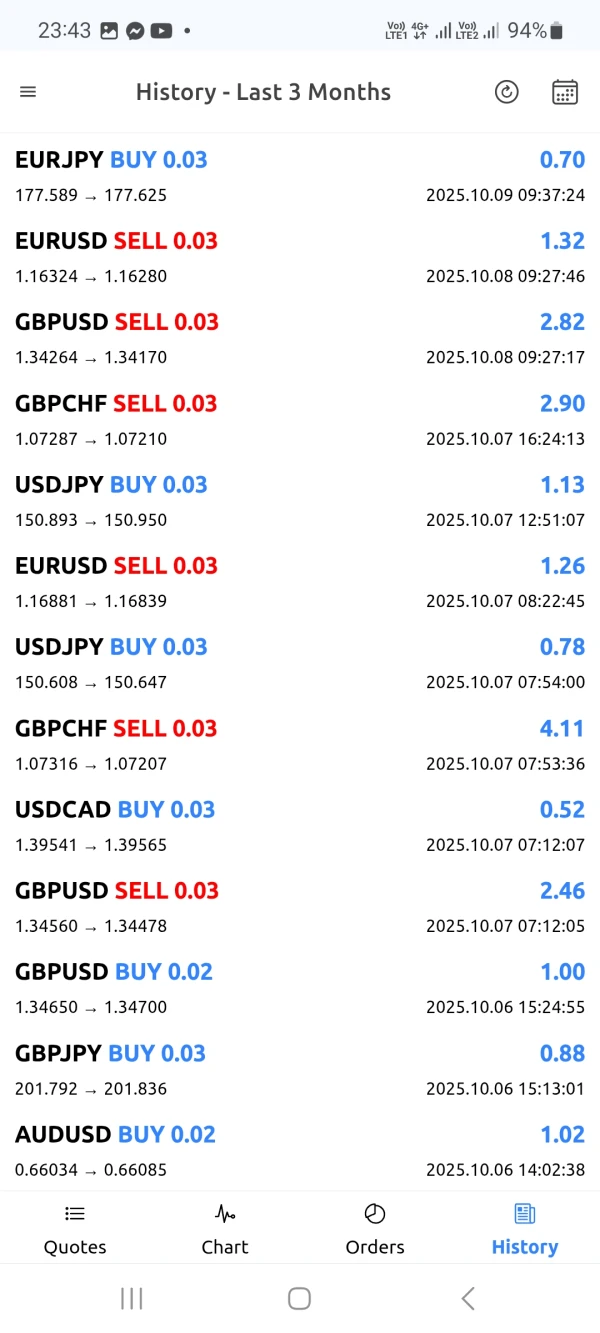Tap the Chart pulse icon
600x1333 pixels.
click(225, 1214)
